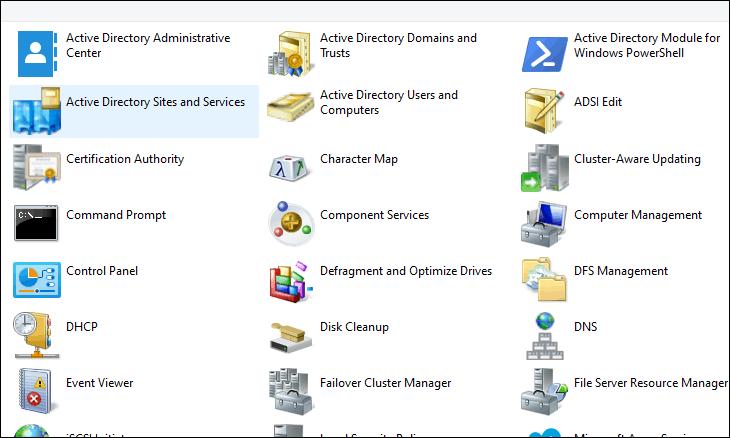Viewport: 730px width, 438px height.
Task: Click 'Active Directory Sites and Services' text
Action: click(155, 102)
